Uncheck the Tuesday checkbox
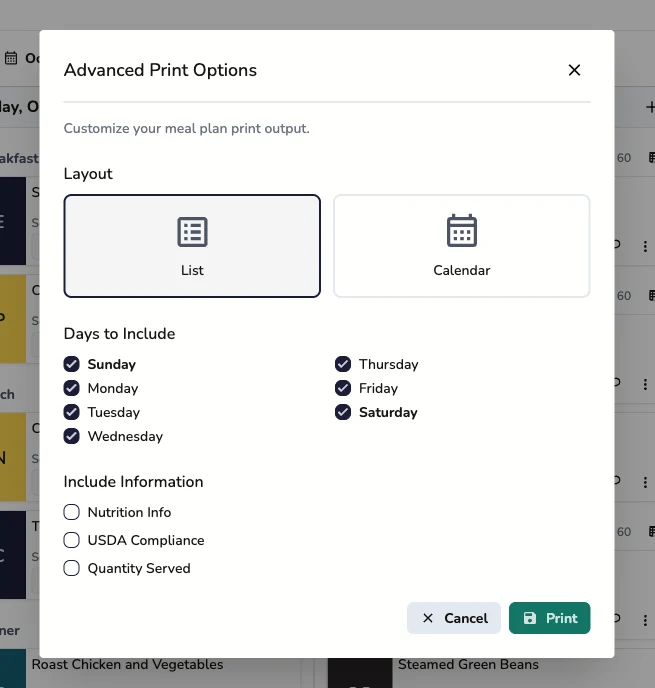 tap(72, 412)
